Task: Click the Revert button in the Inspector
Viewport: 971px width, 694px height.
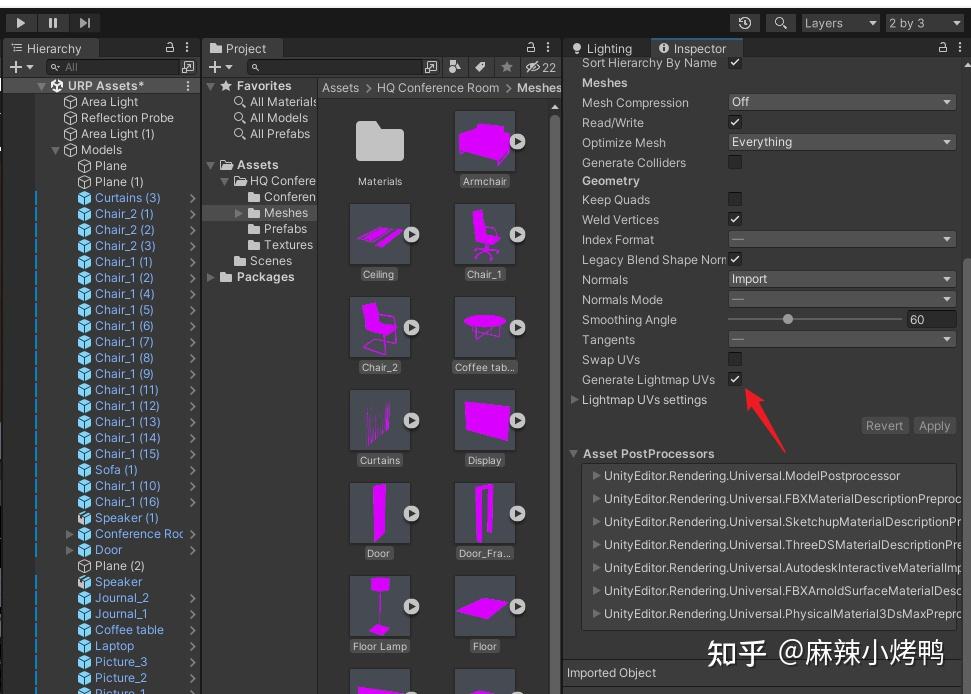Action: point(884,425)
